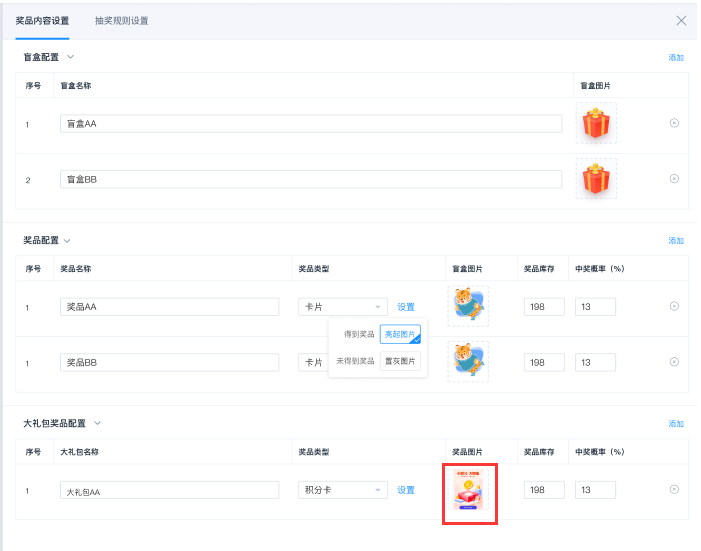Click the 大礼包AA name input field
The image size is (701, 551).
coord(169,490)
